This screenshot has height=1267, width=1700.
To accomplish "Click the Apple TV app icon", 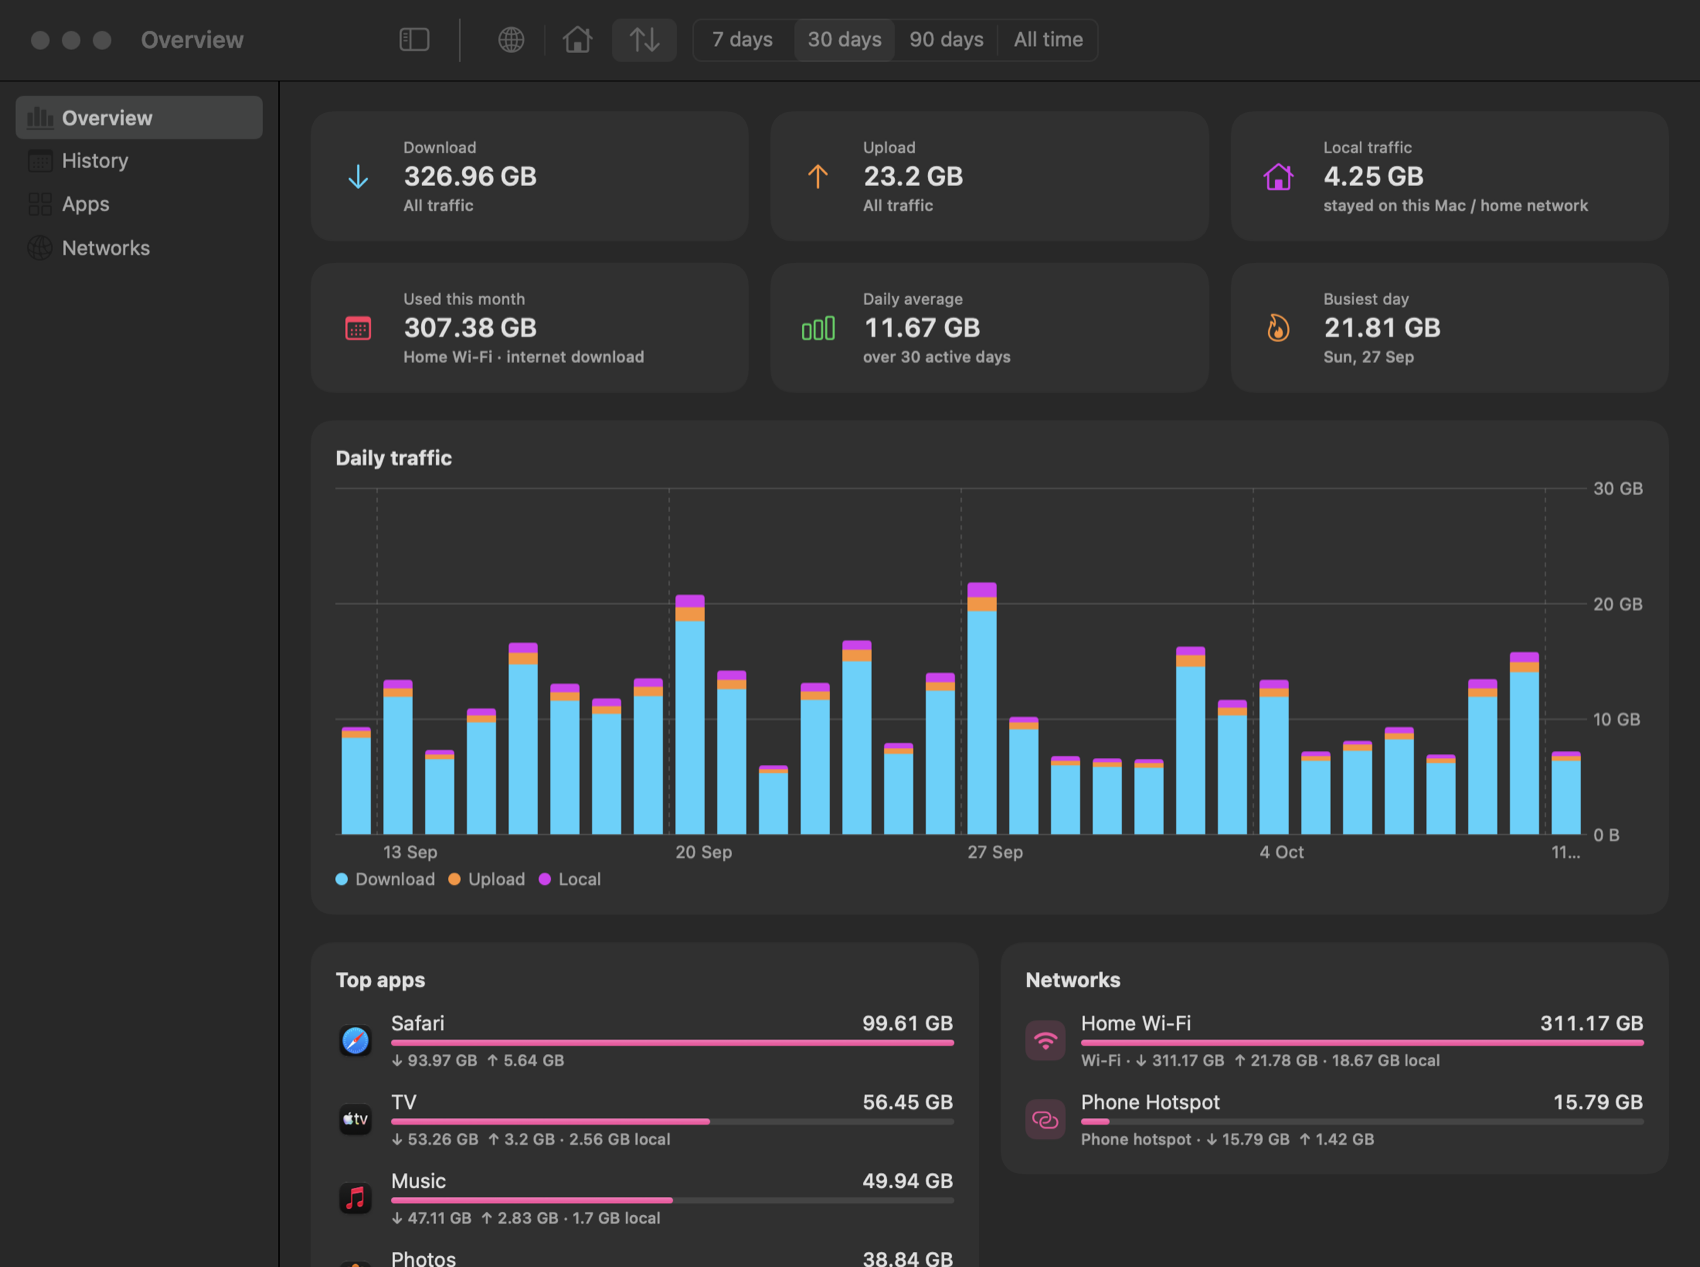I will tap(355, 1119).
